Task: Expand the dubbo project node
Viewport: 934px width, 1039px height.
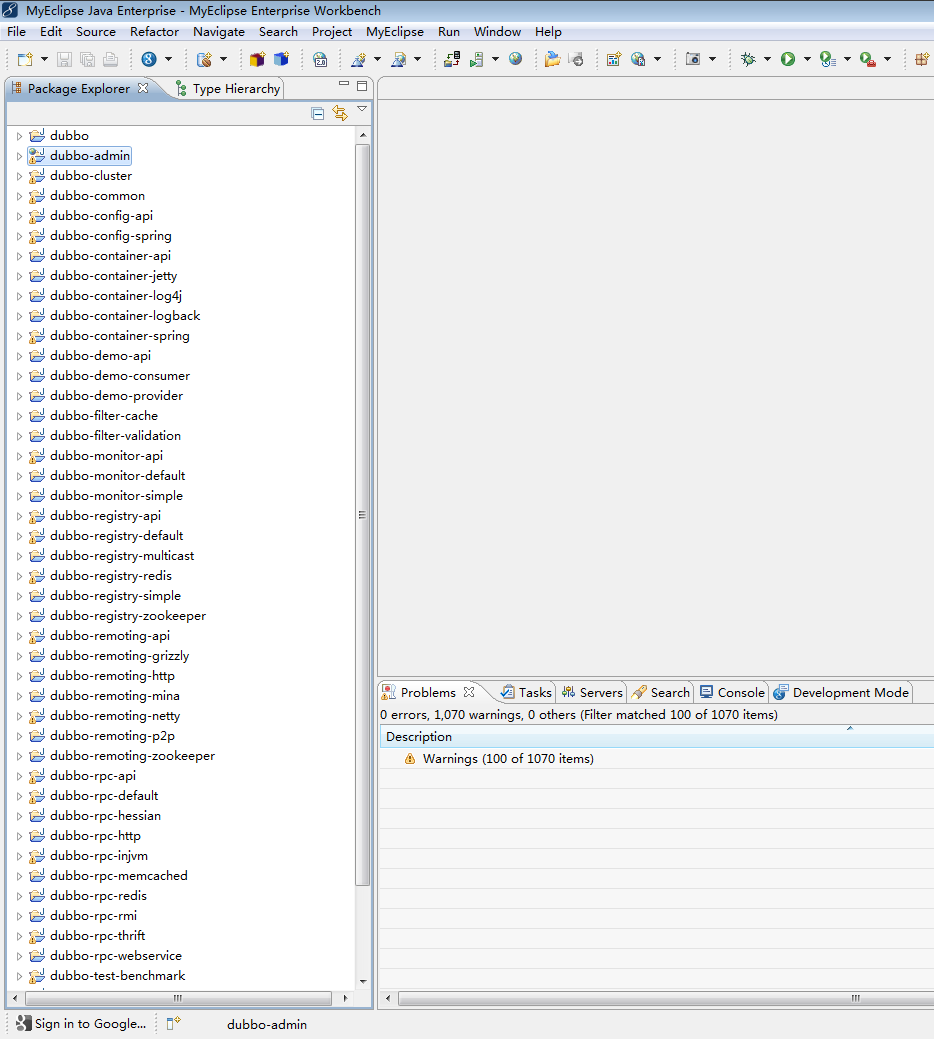Action: tap(19, 137)
